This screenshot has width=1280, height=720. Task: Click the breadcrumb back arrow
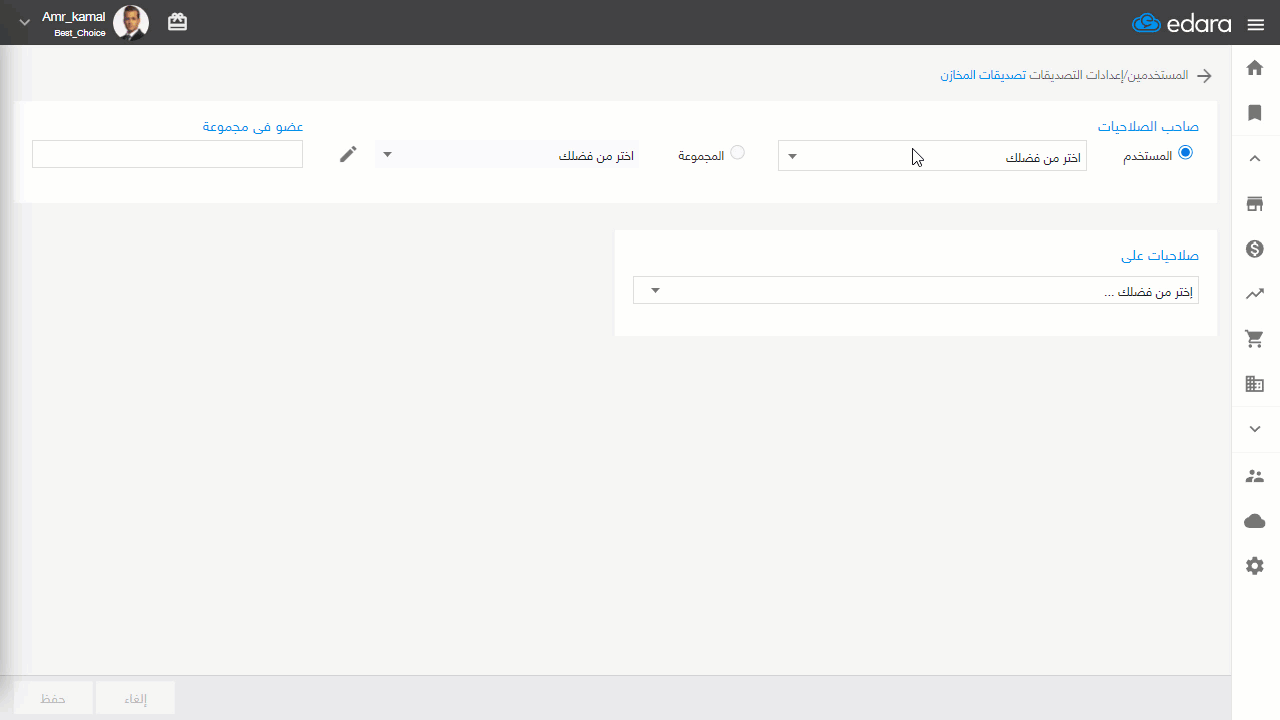pos(1205,76)
